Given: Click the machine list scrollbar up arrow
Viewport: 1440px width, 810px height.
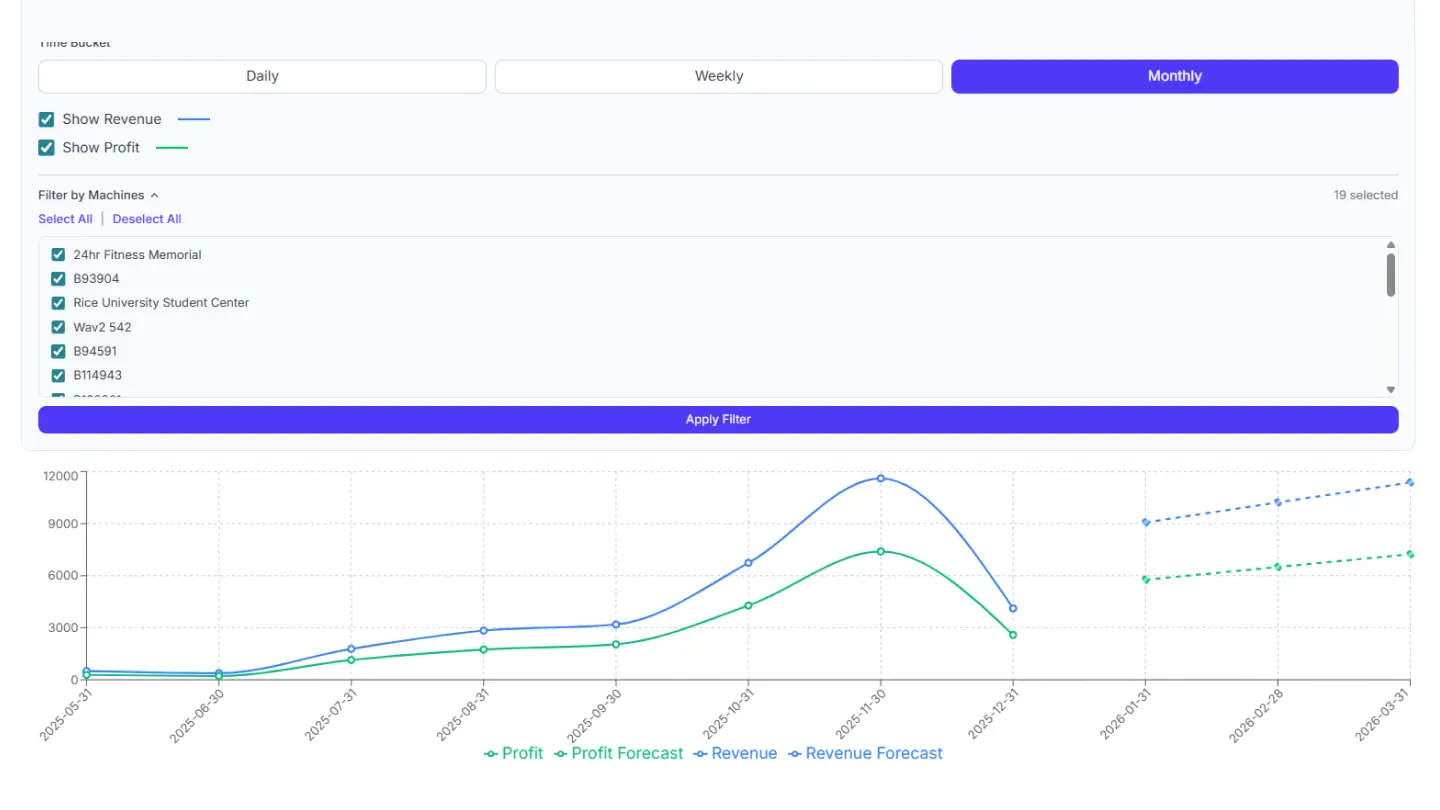Looking at the screenshot, I should coord(1390,243).
